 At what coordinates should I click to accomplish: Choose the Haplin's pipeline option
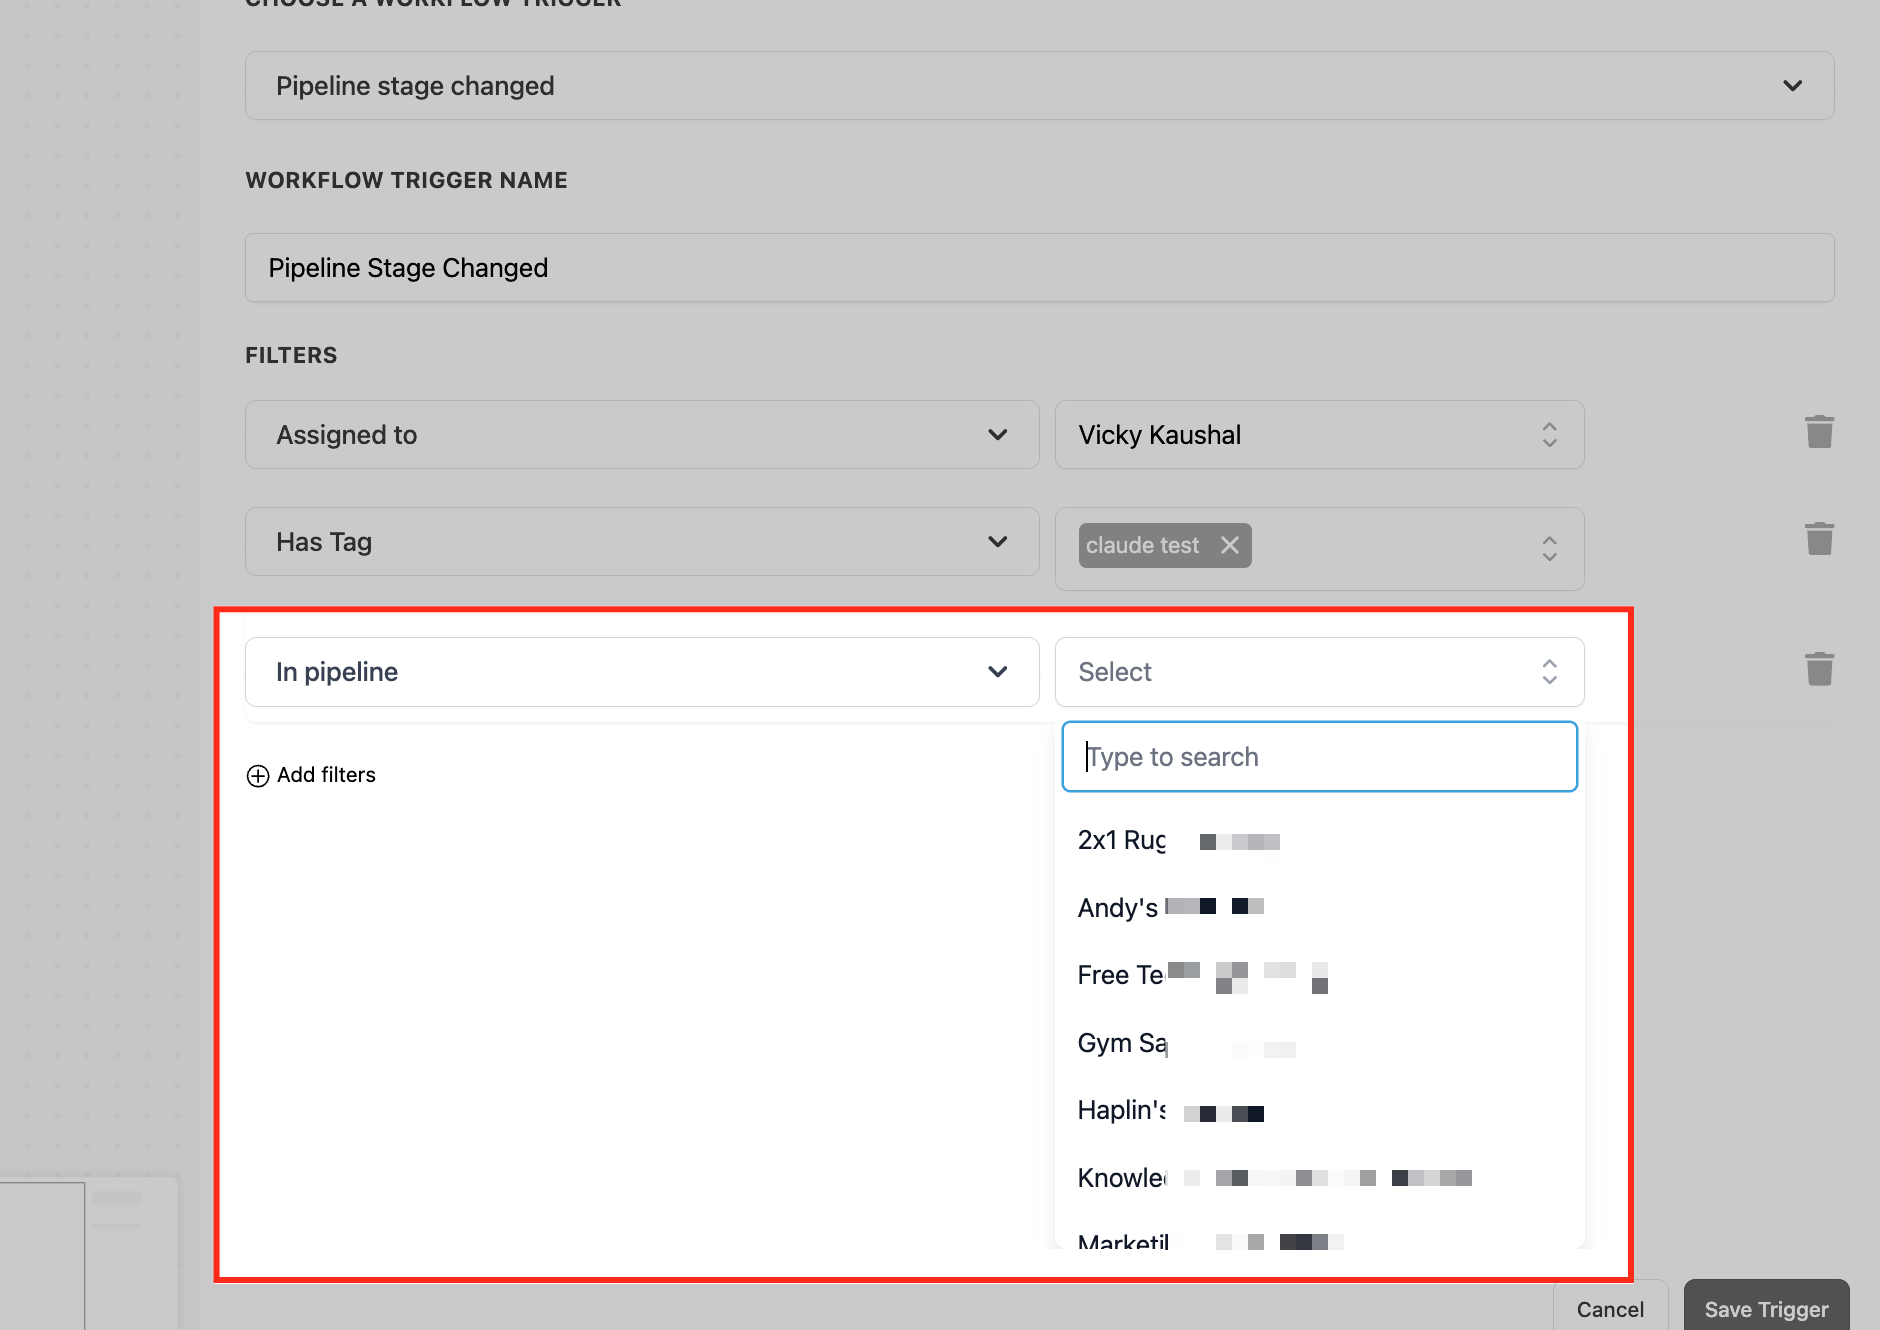pos(1320,1111)
